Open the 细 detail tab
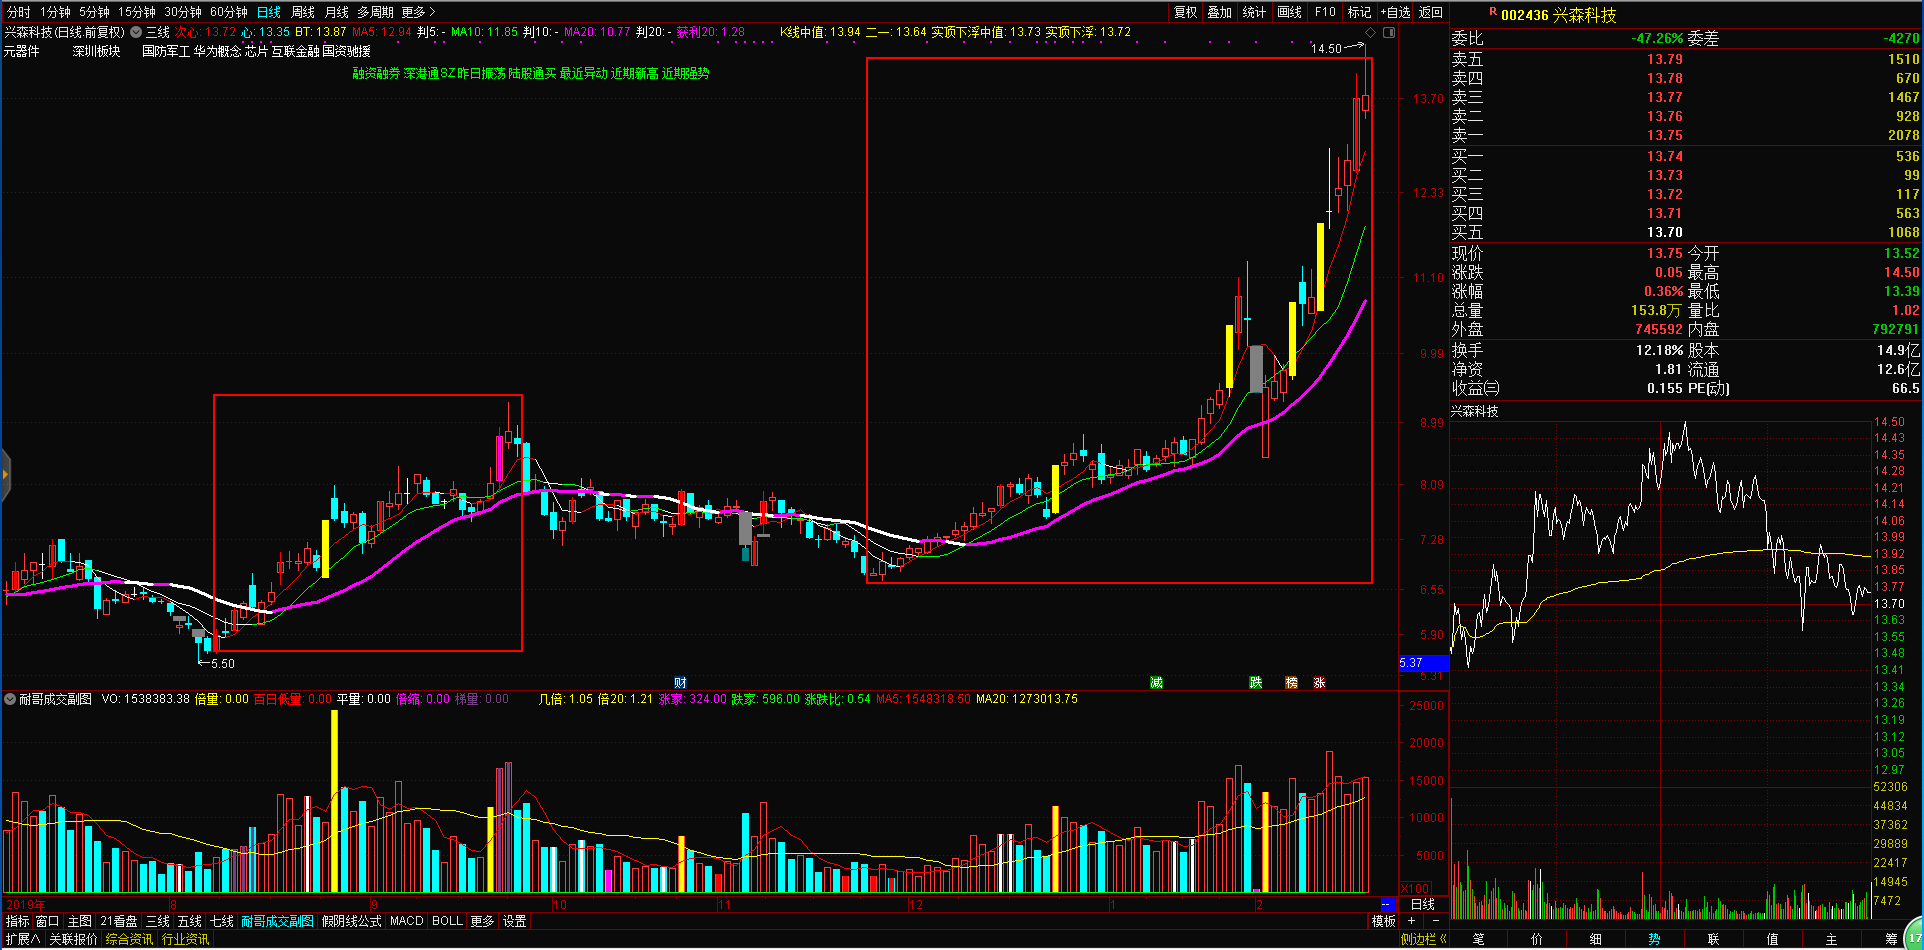The width and height of the screenshot is (1924, 950). coord(1596,939)
